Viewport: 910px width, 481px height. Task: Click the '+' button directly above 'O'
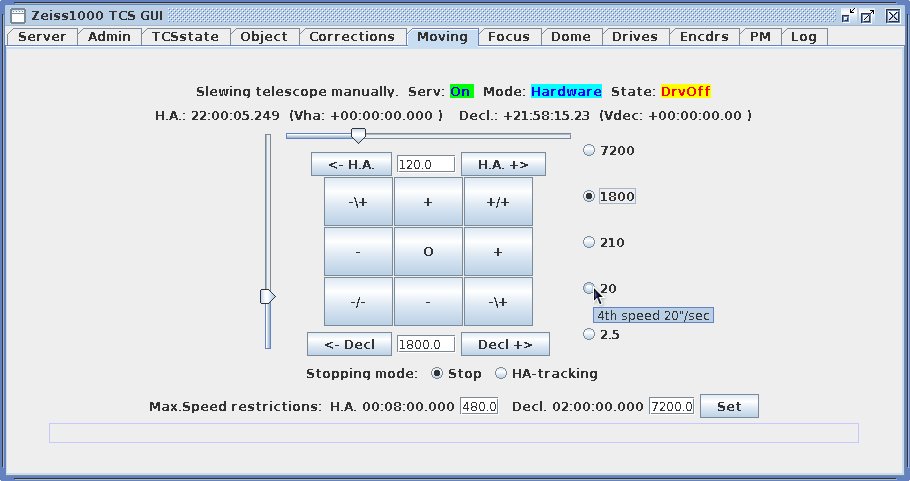coord(428,202)
